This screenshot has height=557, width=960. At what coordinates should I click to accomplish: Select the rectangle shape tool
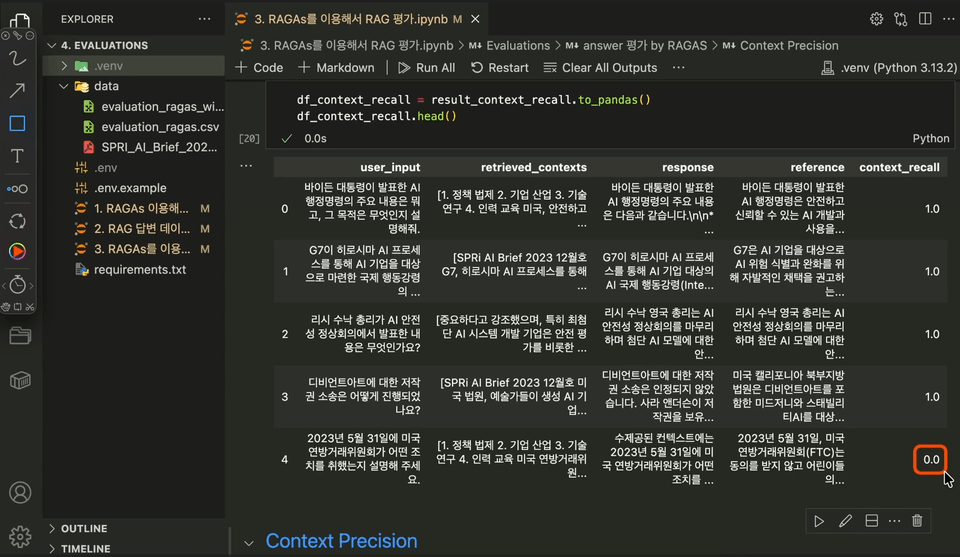point(17,124)
